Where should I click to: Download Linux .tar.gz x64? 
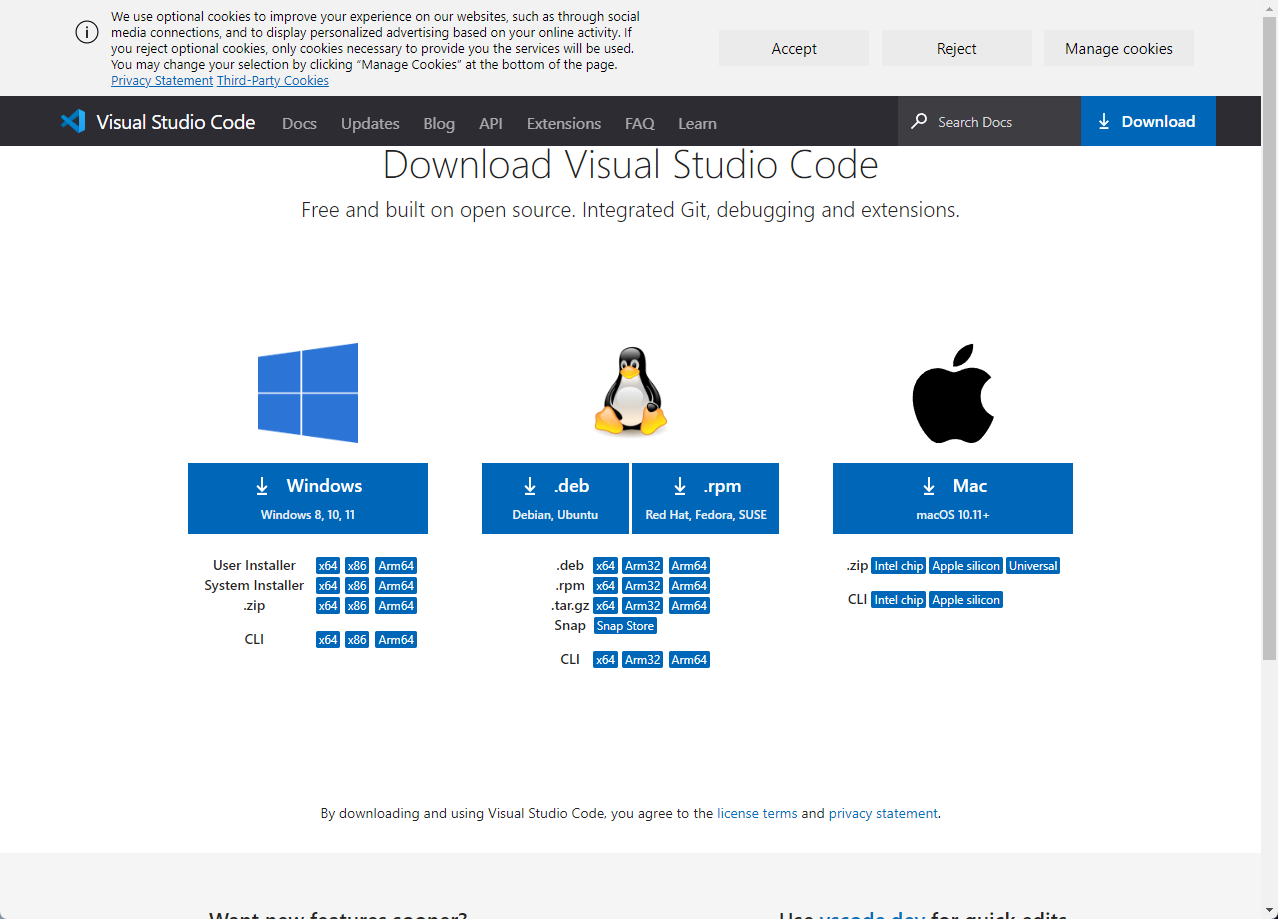[x=605, y=606]
